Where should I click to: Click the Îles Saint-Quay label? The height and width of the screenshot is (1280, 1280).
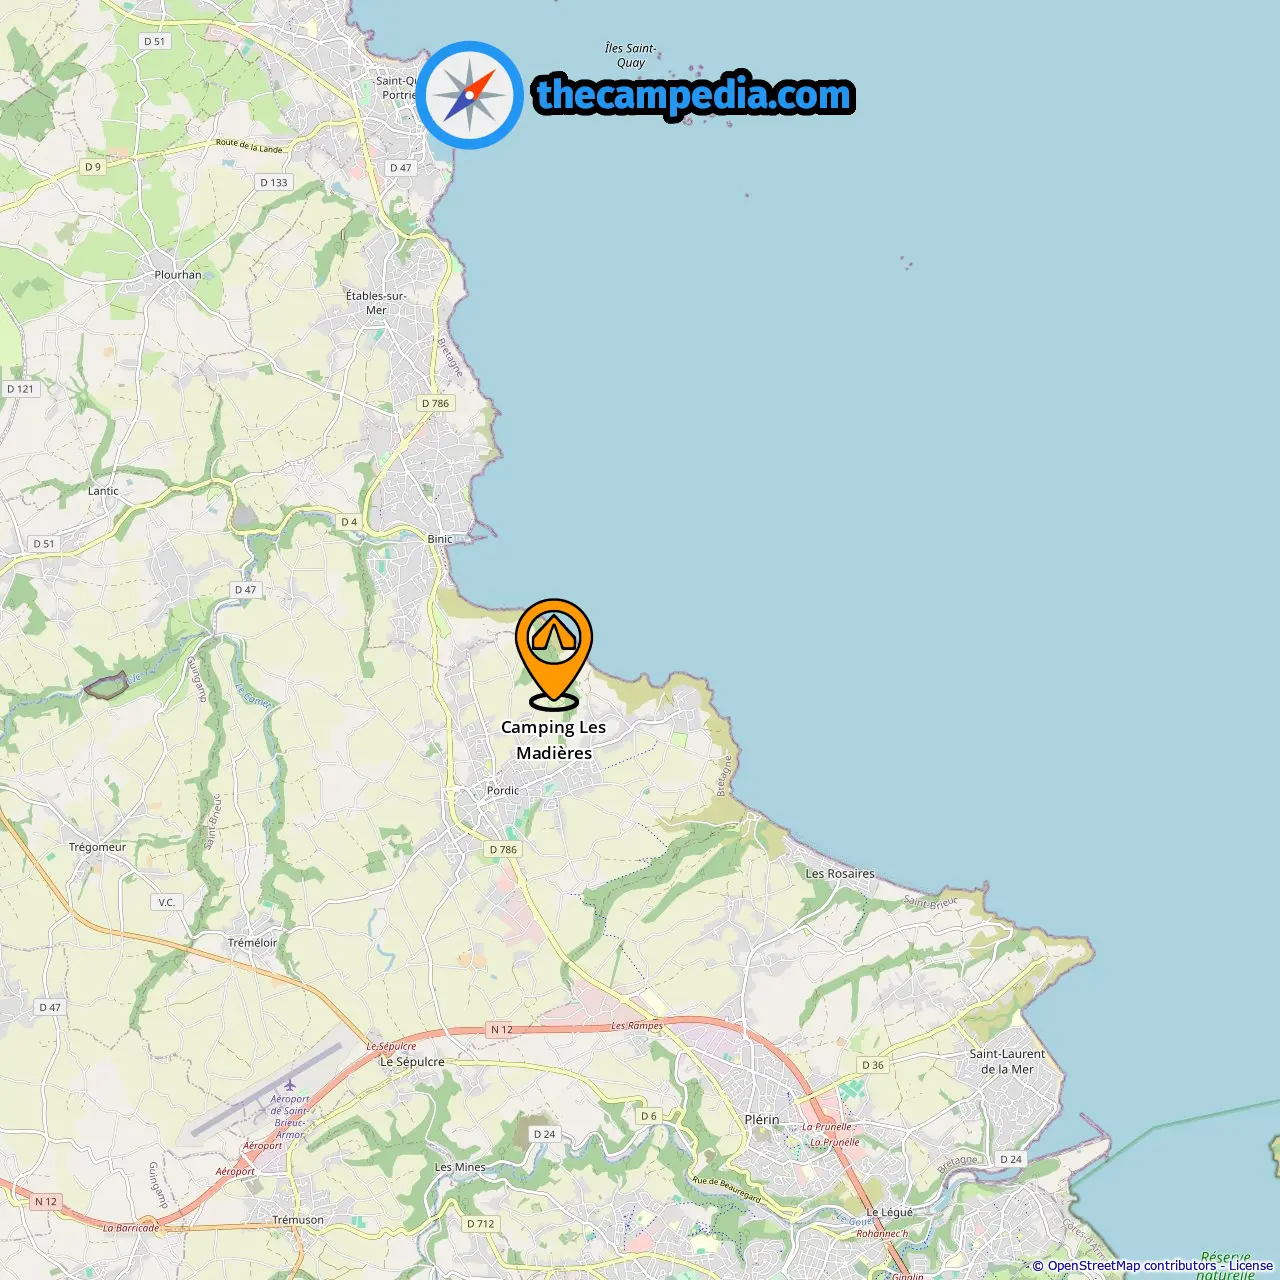click(631, 55)
